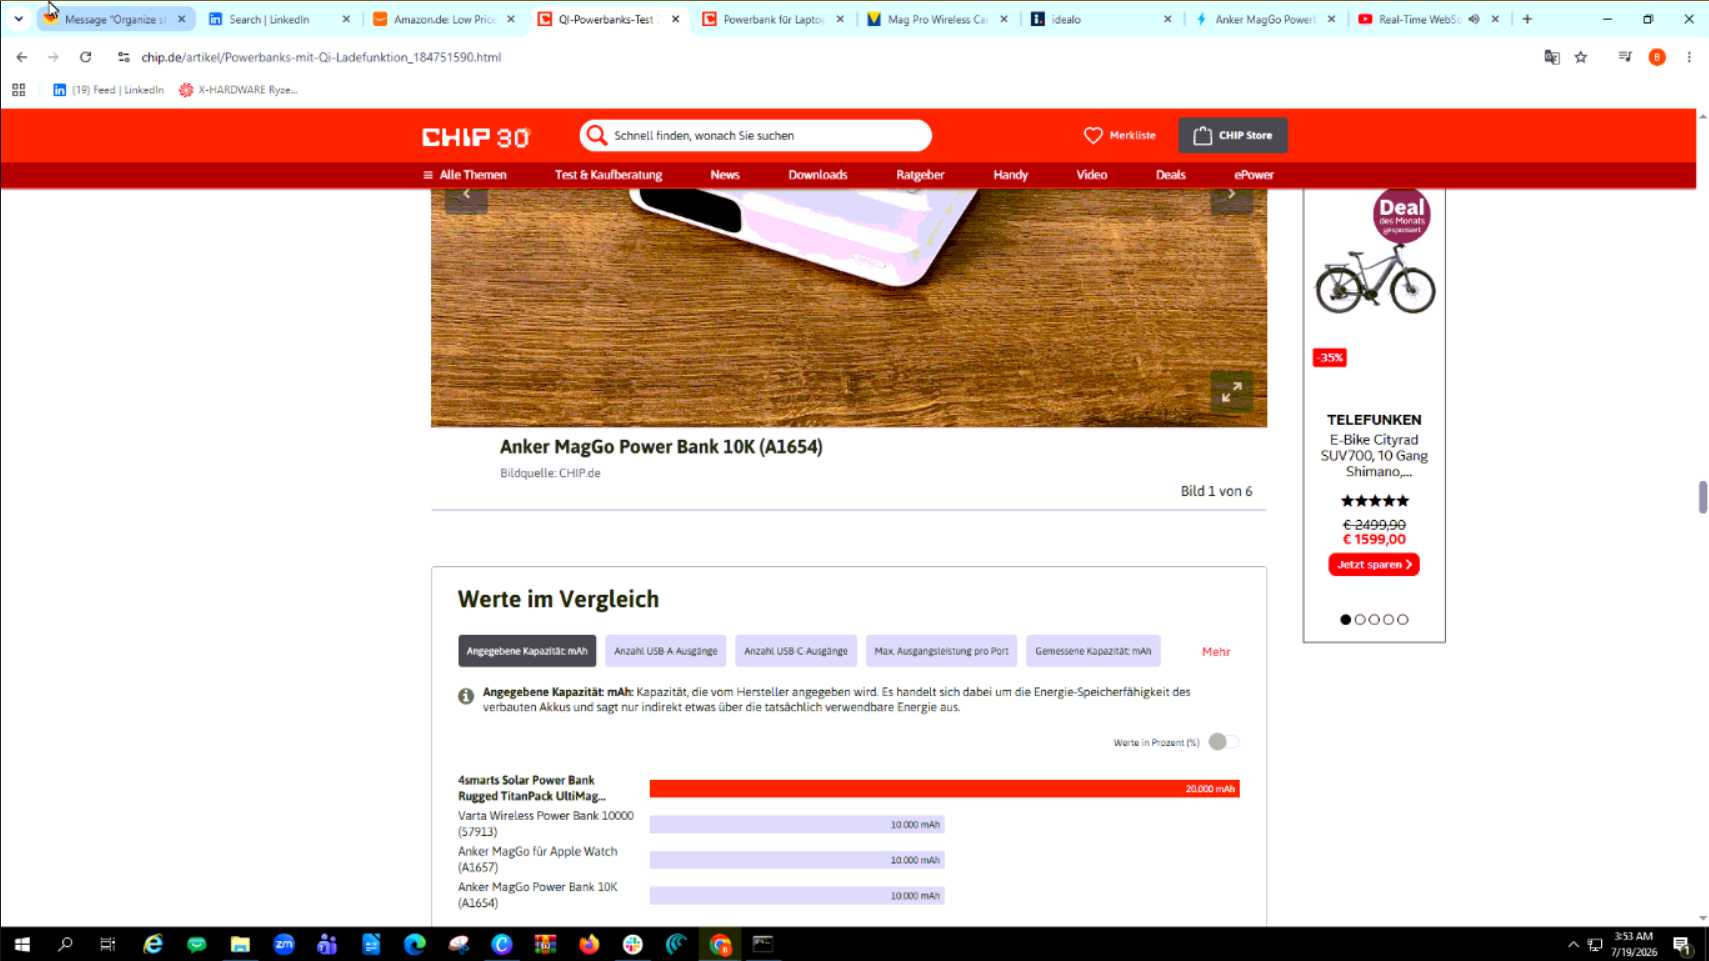Image resolution: width=1709 pixels, height=961 pixels.
Task: Click the Jetzt sparen button in the ad
Action: (1374, 565)
